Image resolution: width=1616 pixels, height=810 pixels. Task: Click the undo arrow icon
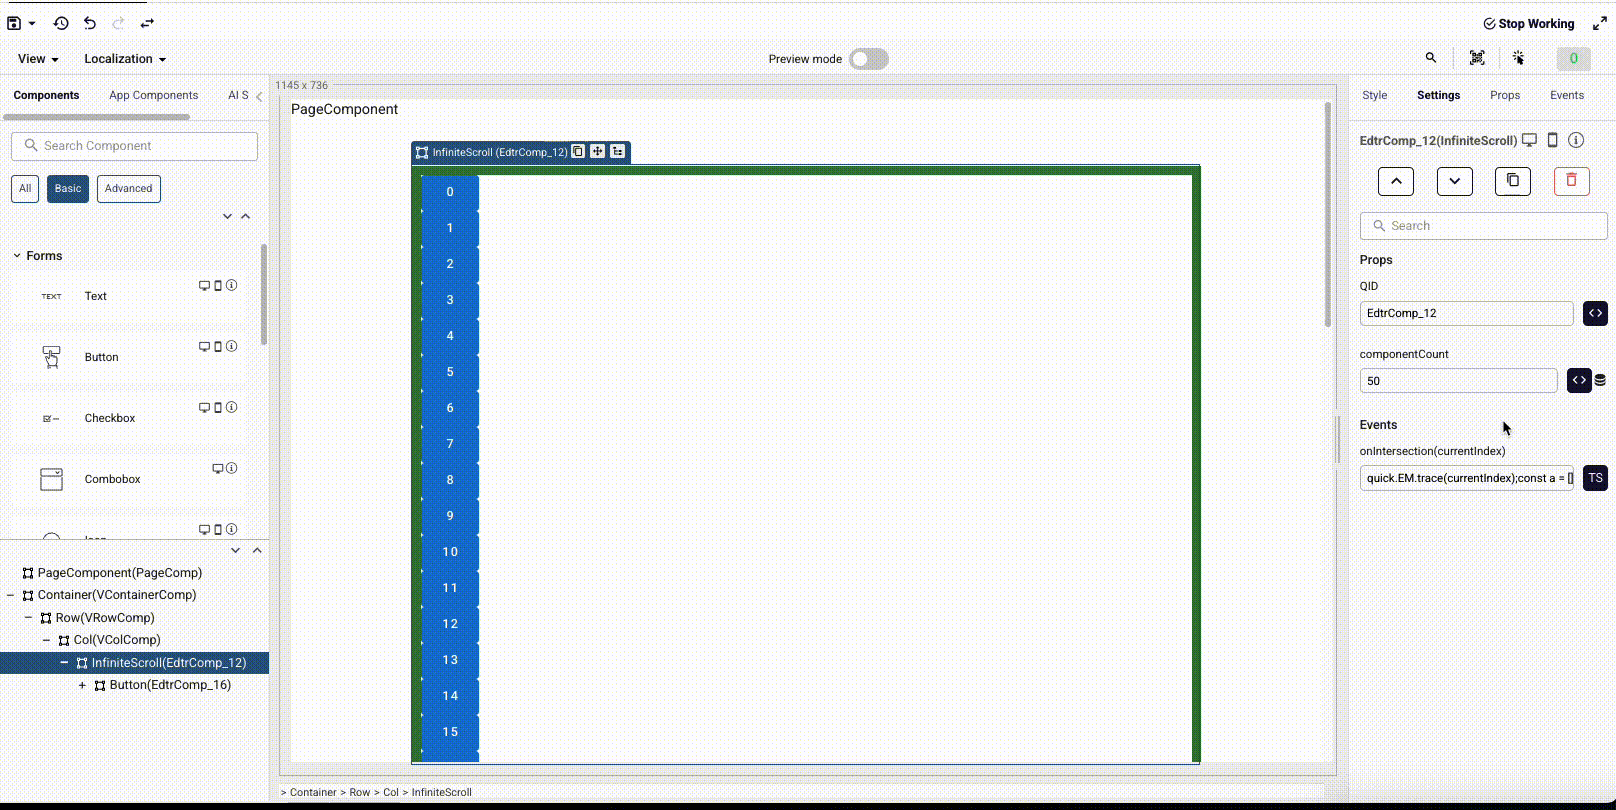90,23
